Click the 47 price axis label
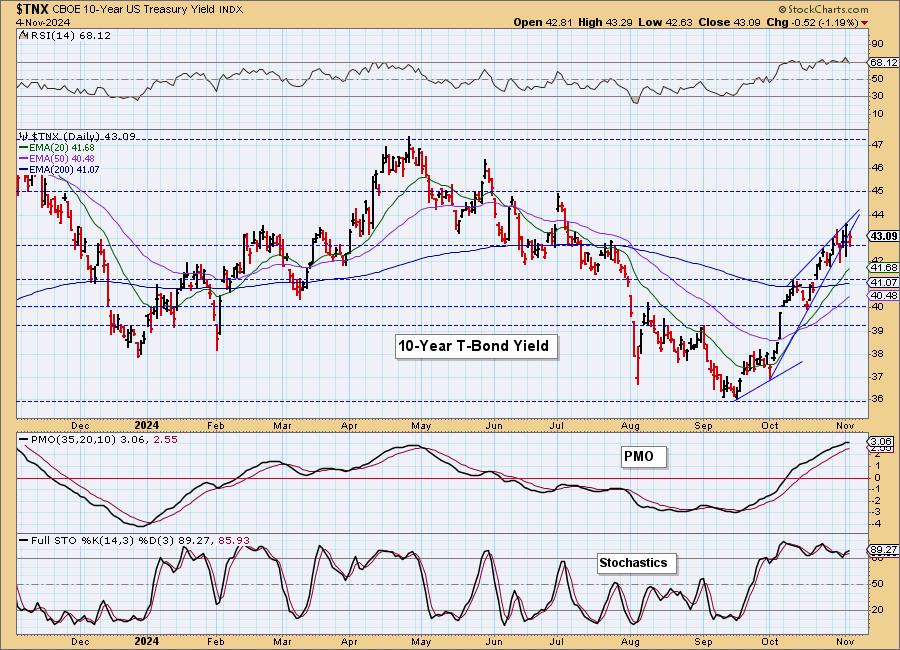 coord(878,144)
